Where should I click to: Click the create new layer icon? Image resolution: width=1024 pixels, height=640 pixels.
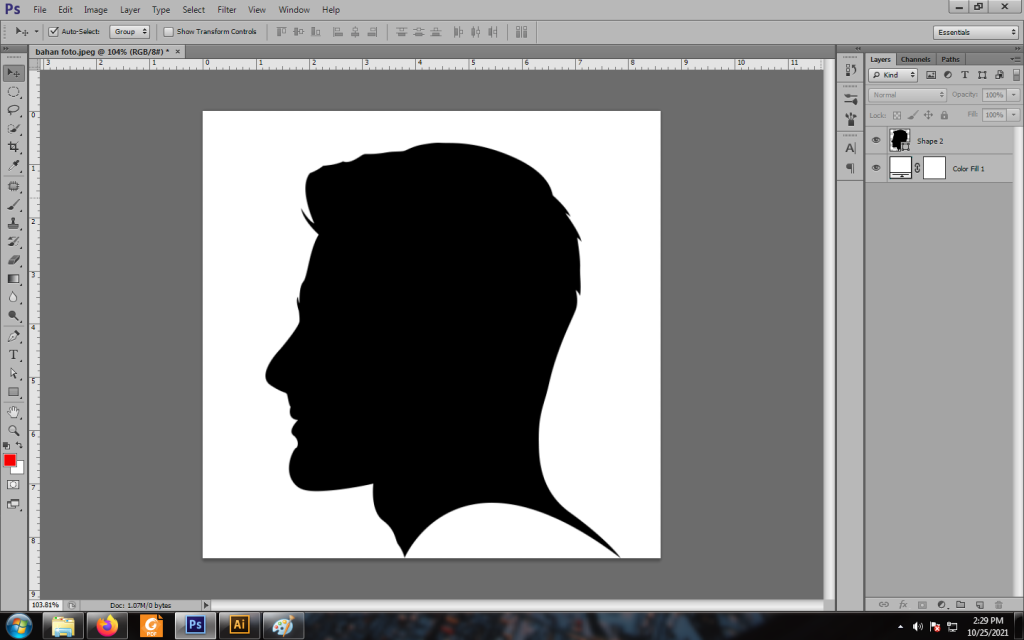(979, 605)
